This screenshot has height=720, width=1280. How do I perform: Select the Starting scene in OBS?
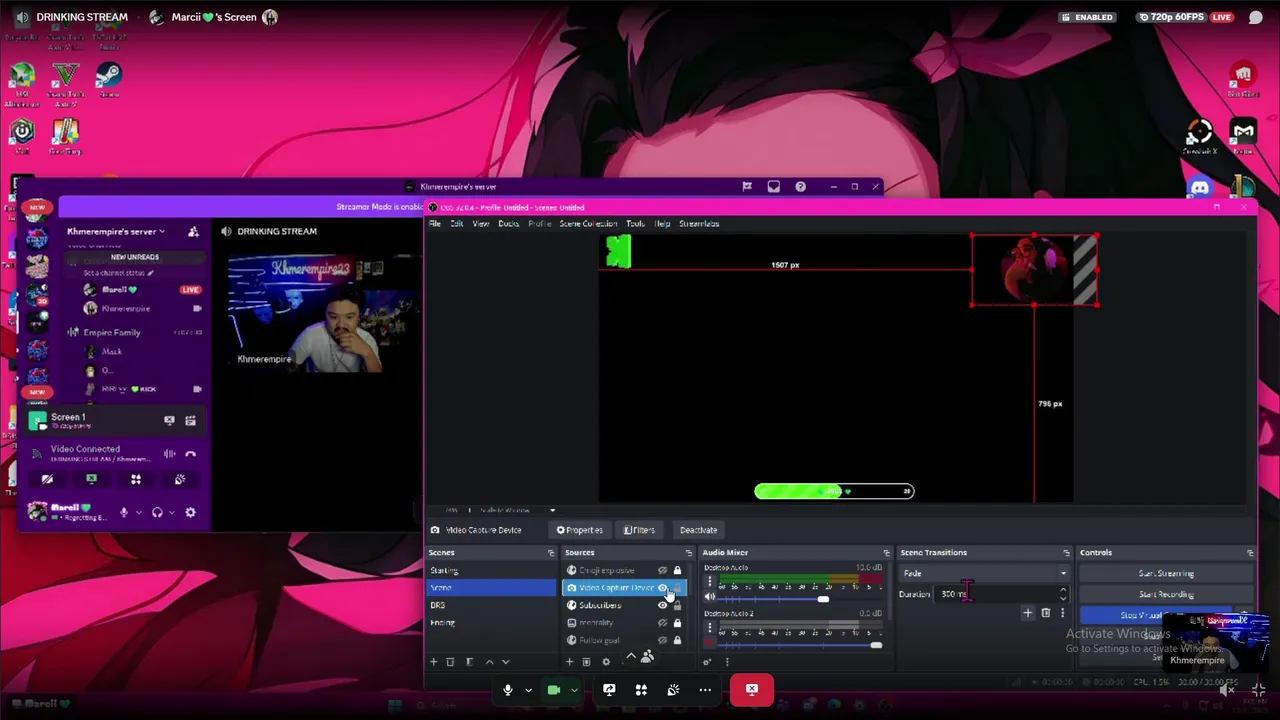[491, 570]
